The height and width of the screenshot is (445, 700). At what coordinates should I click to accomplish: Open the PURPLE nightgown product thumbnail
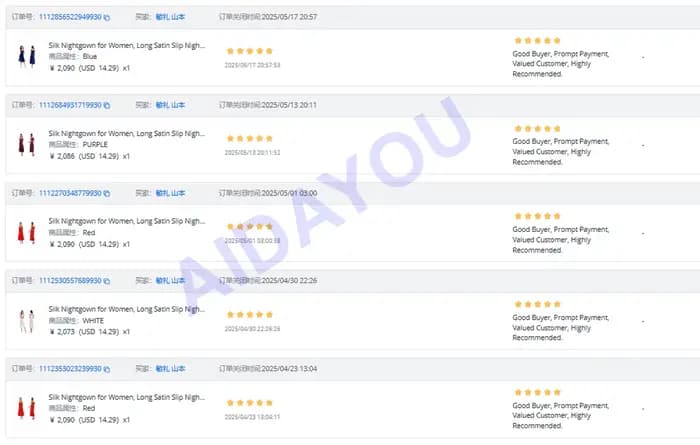point(27,144)
